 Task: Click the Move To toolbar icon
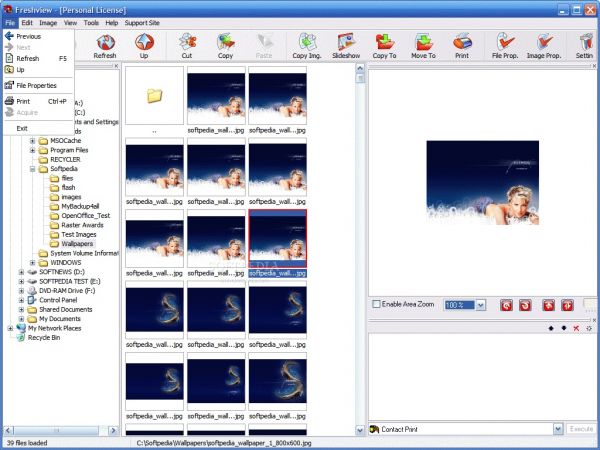pyautogui.click(x=424, y=46)
